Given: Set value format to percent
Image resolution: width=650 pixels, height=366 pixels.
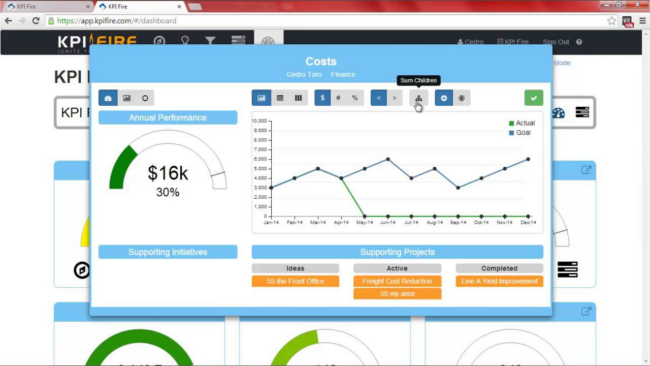Looking at the screenshot, I should click(x=355, y=98).
